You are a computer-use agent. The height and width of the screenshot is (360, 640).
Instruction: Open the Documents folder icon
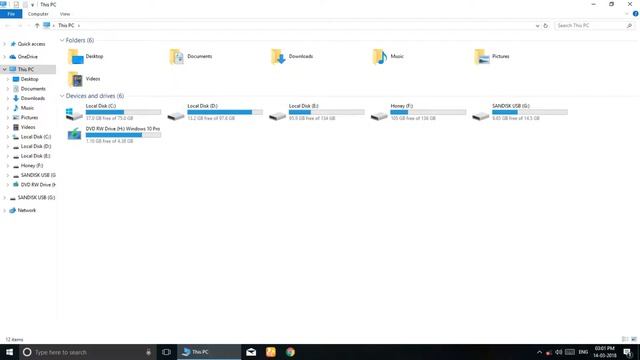point(177,56)
